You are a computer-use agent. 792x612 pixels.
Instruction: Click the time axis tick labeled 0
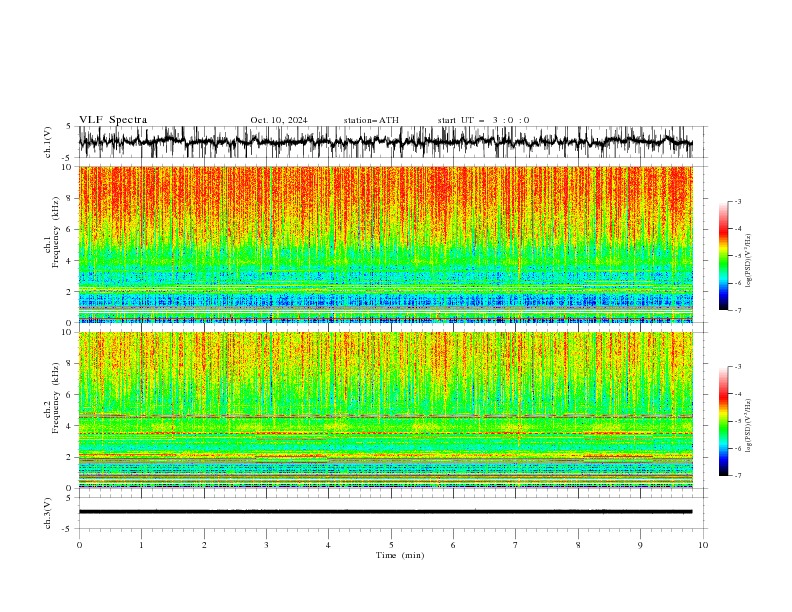tap(79, 545)
